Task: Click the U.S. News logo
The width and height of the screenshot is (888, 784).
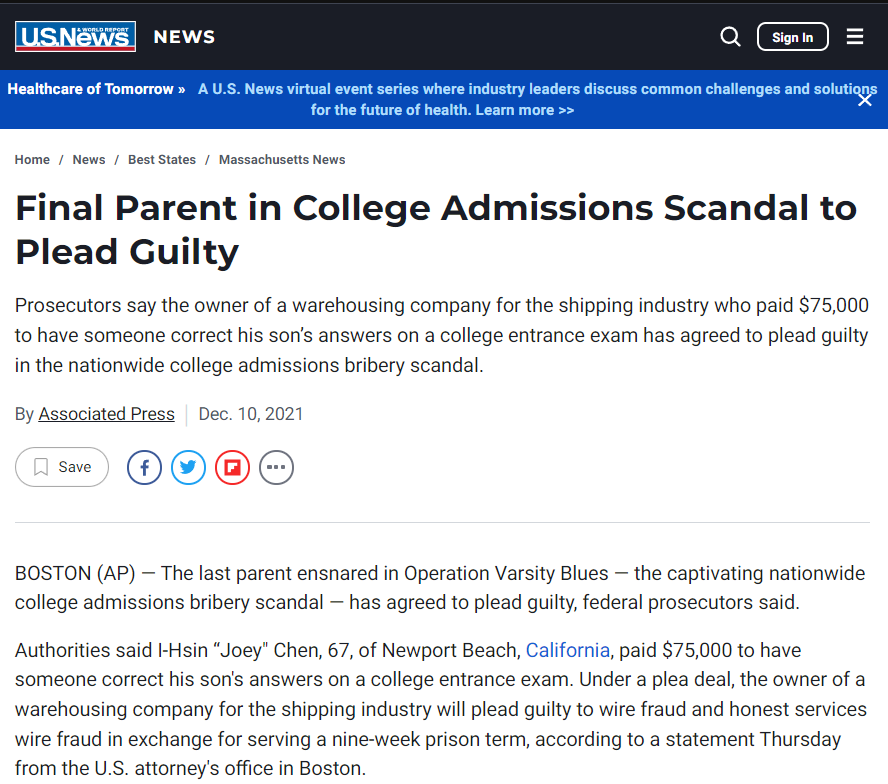Action: tap(75, 37)
